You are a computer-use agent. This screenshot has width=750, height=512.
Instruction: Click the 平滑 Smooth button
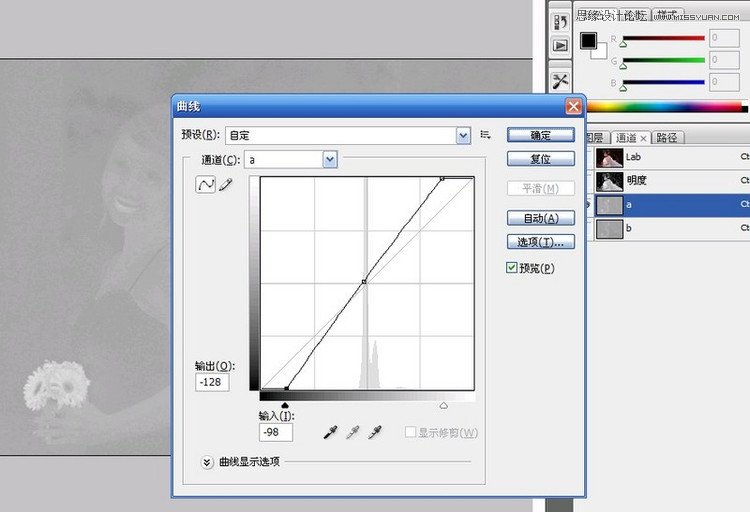[540, 189]
